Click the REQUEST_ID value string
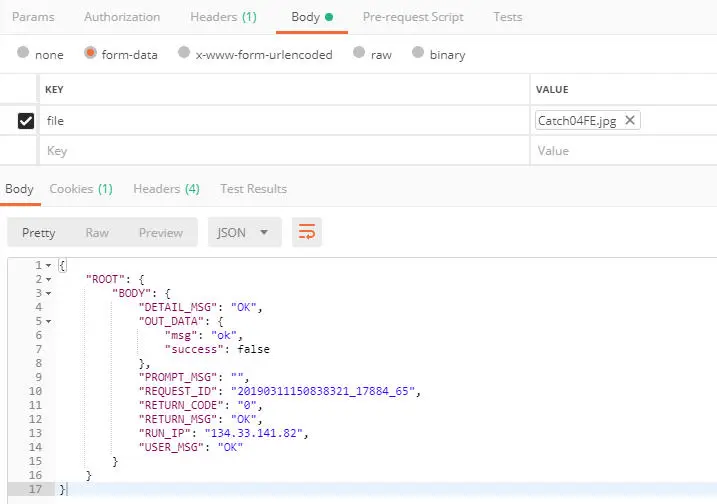 point(323,391)
